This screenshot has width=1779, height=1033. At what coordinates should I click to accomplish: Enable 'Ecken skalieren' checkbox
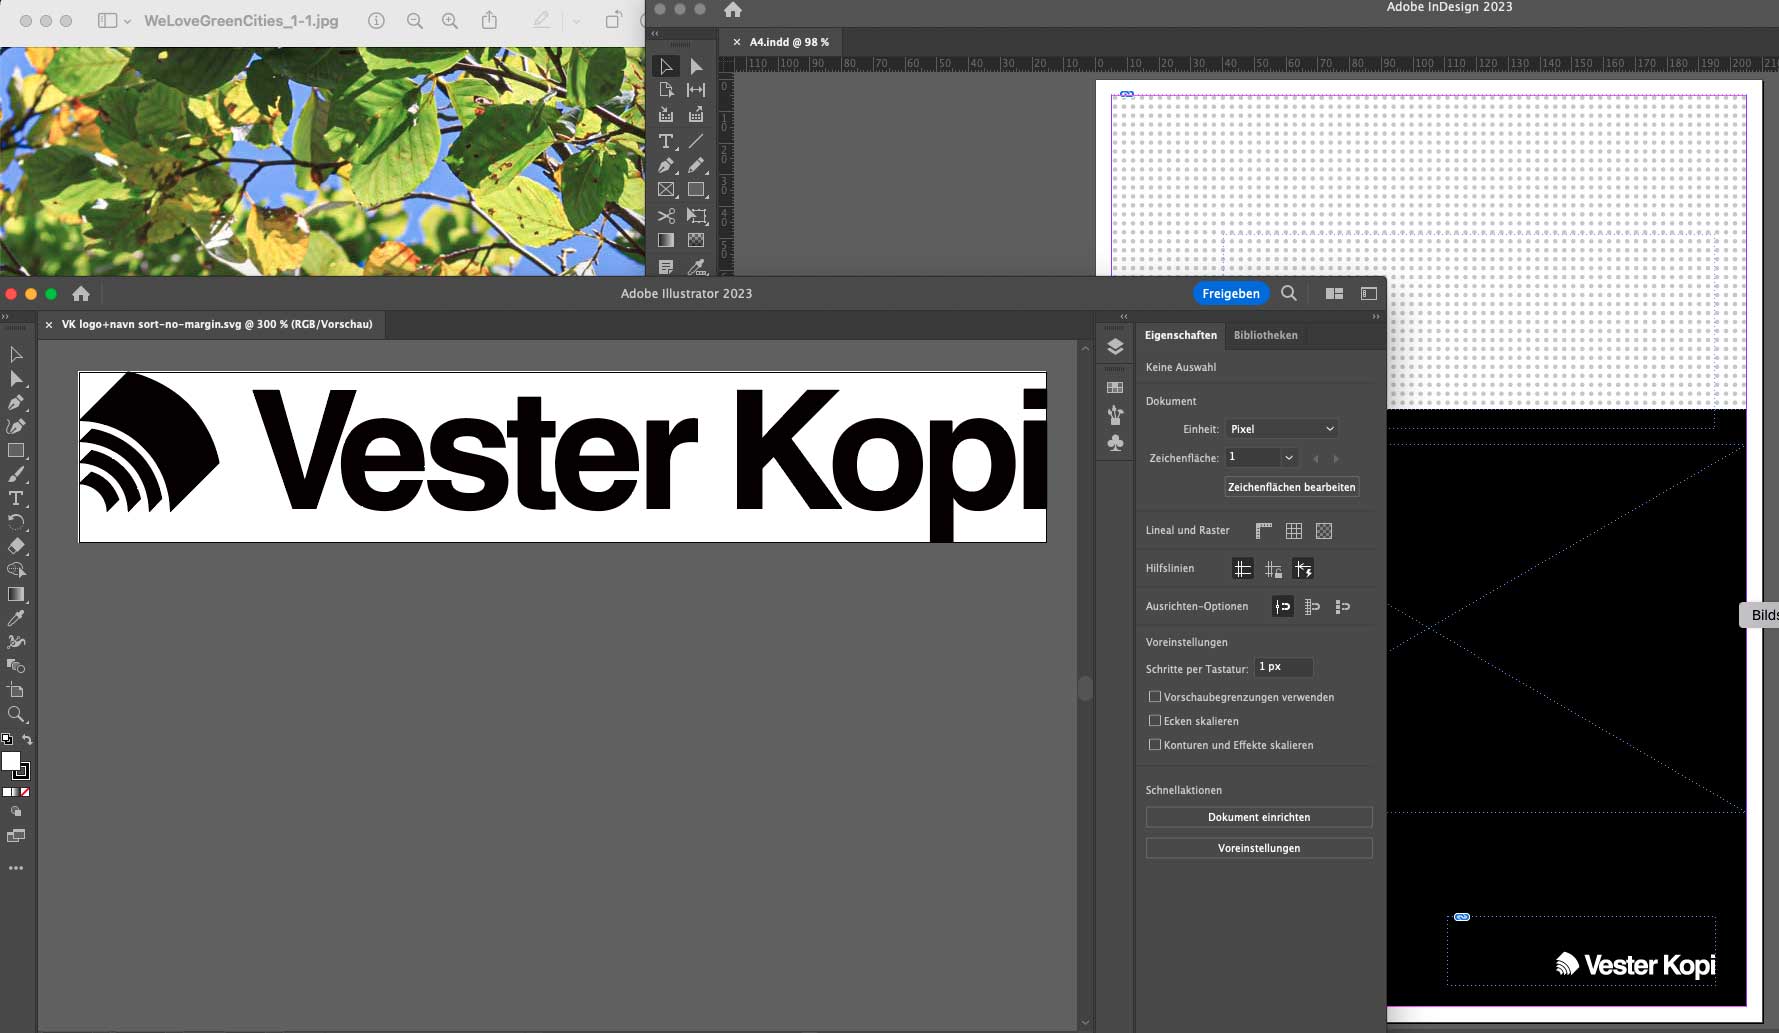(1155, 720)
